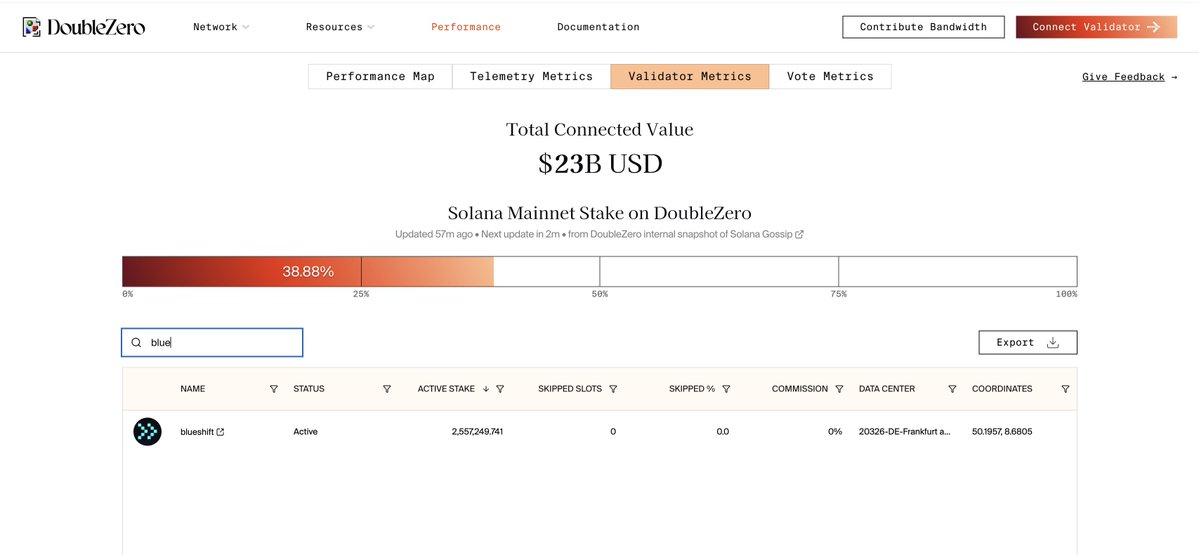Open the Data Center column filter
Screen dimensions: 1199x555
[952, 389]
